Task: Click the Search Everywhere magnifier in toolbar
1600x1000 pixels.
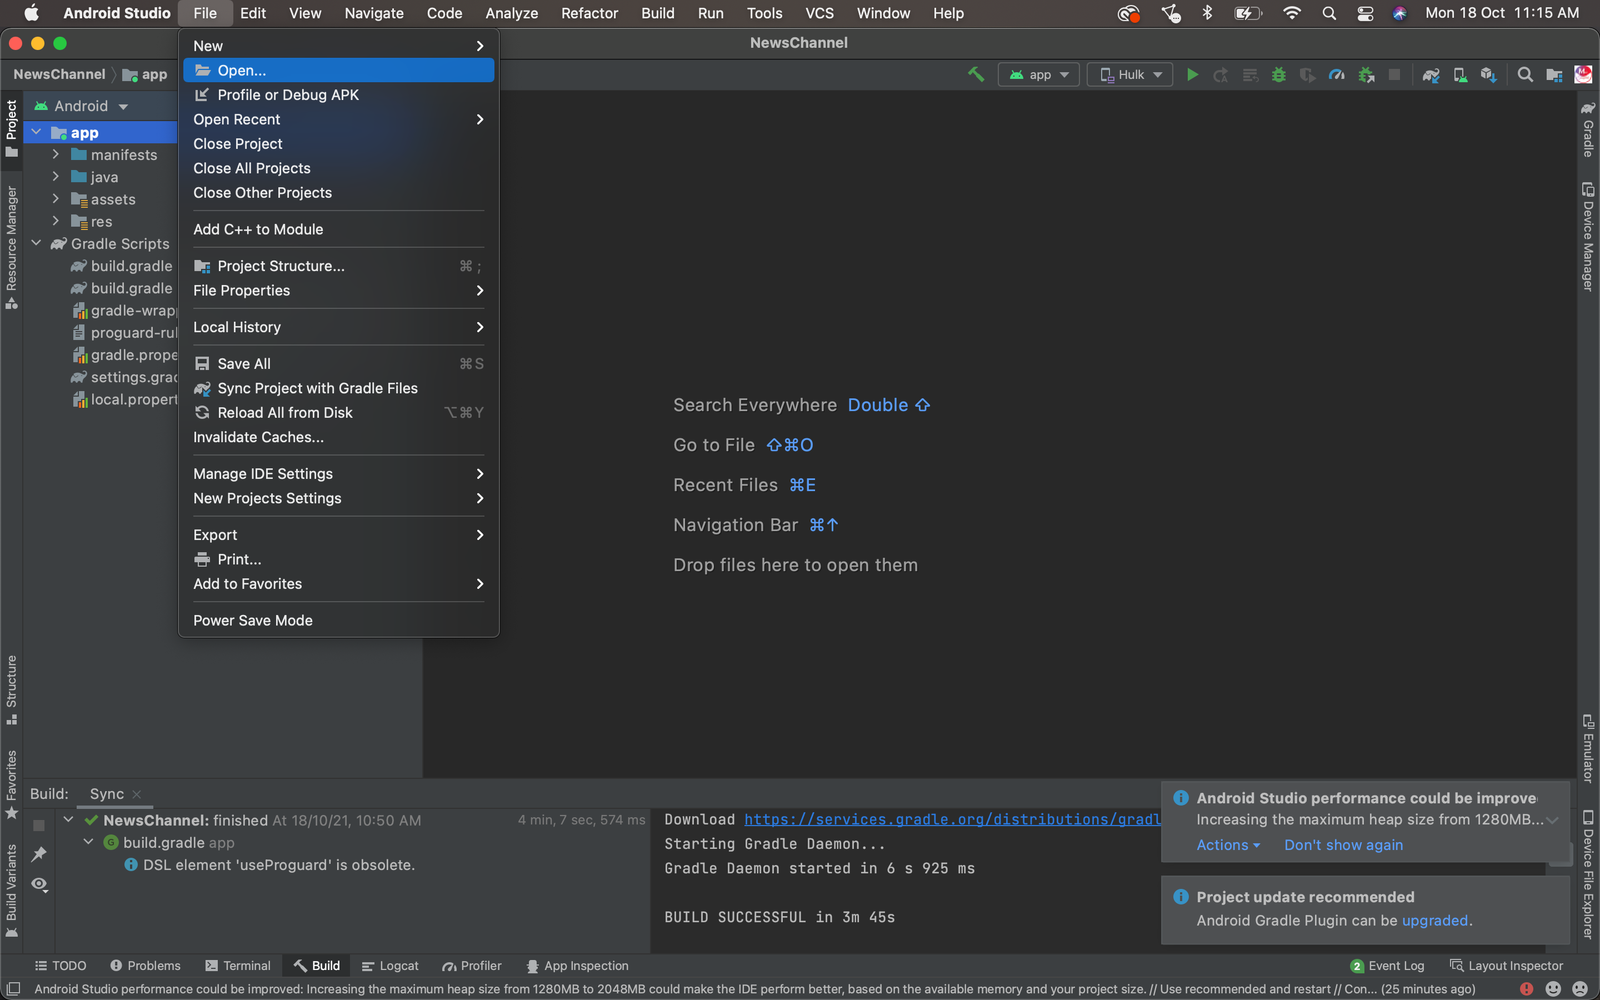Action: tap(1525, 75)
